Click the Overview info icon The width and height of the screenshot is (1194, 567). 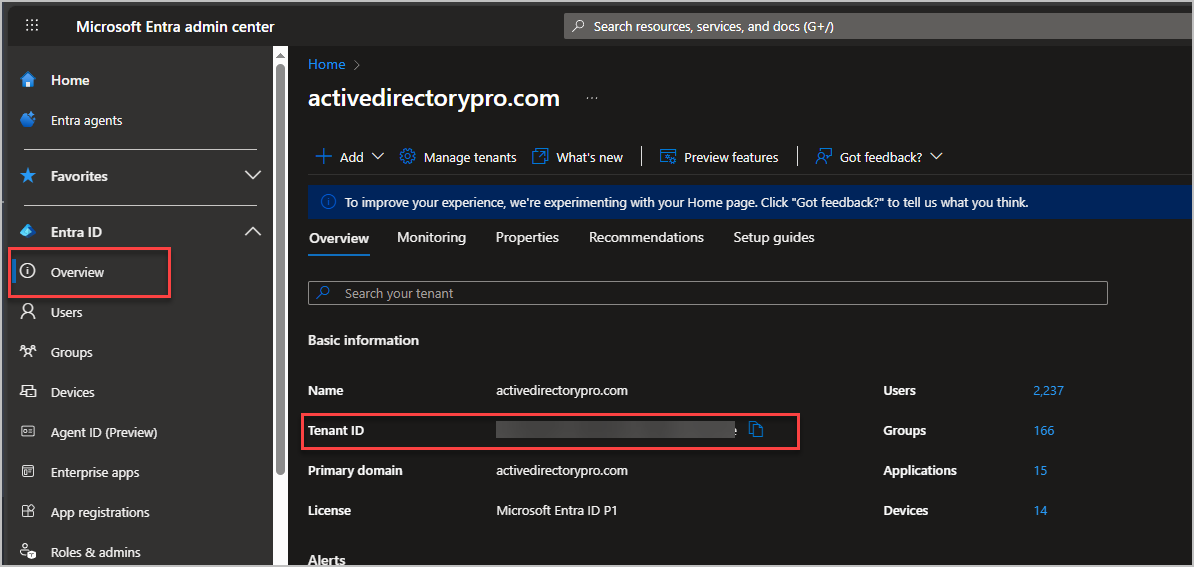(x=28, y=272)
